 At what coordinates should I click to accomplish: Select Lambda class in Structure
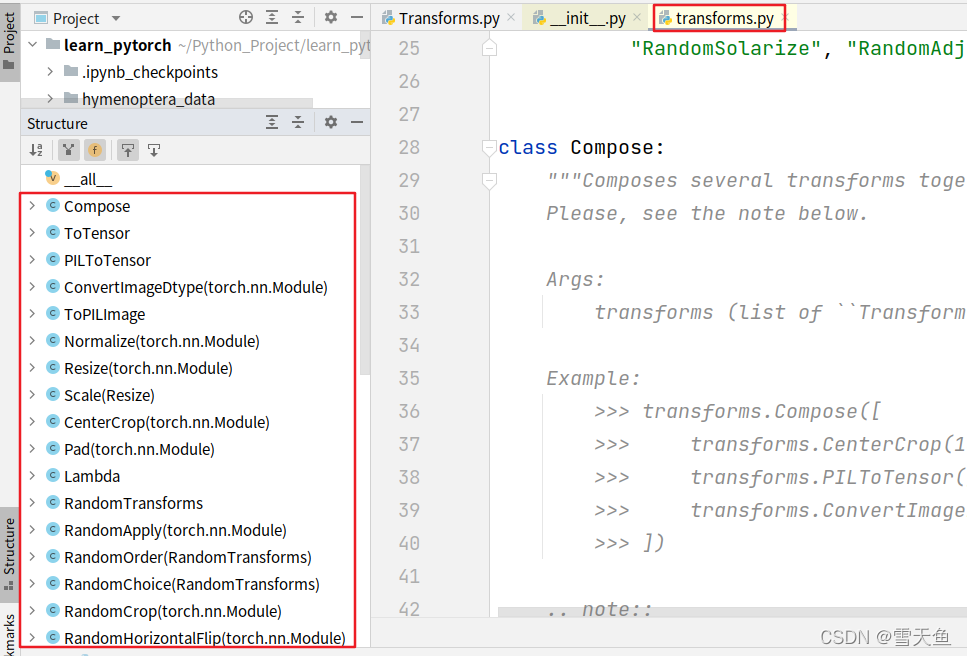tap(92, 477)
